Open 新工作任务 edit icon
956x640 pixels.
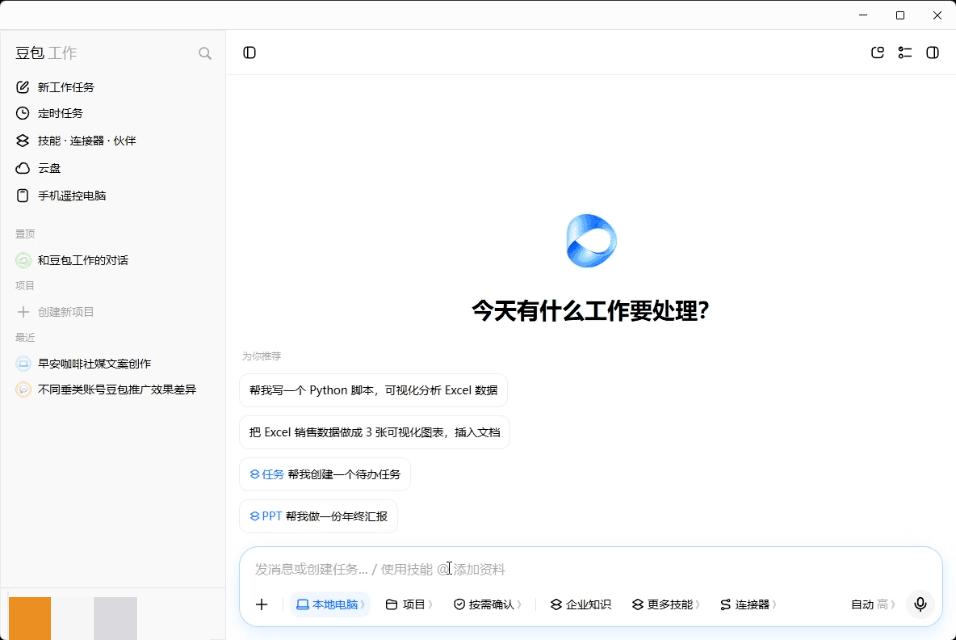[x=23, y=87]
